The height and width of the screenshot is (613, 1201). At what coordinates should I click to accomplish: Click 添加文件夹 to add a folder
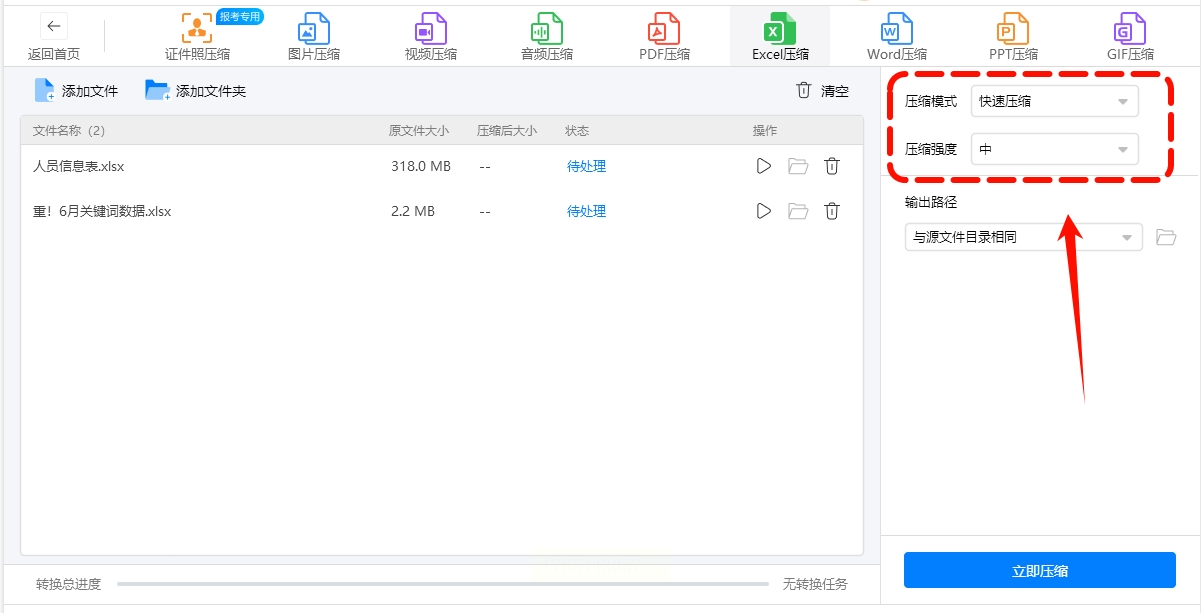[196, 91]
